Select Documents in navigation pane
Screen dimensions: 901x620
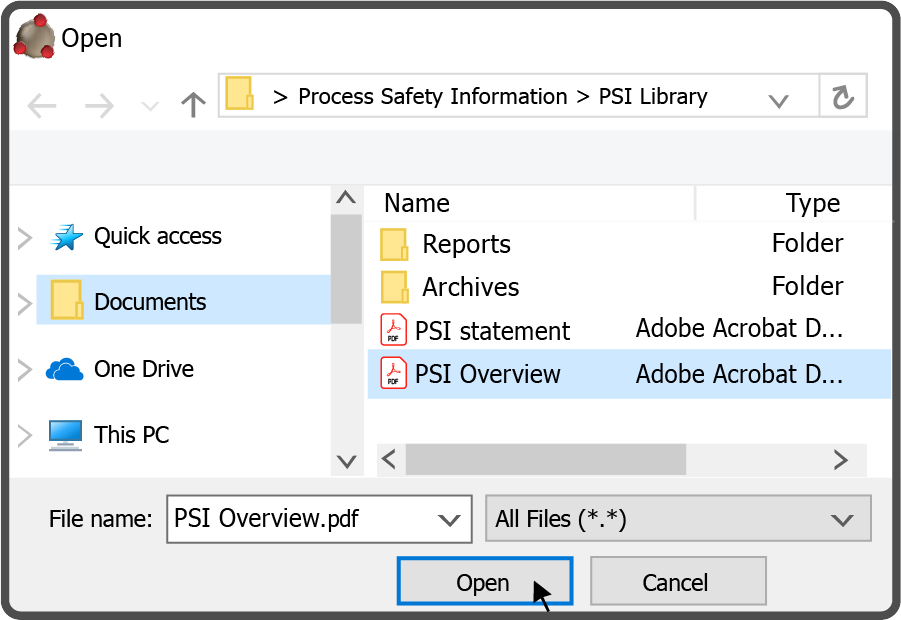point(150,301)
